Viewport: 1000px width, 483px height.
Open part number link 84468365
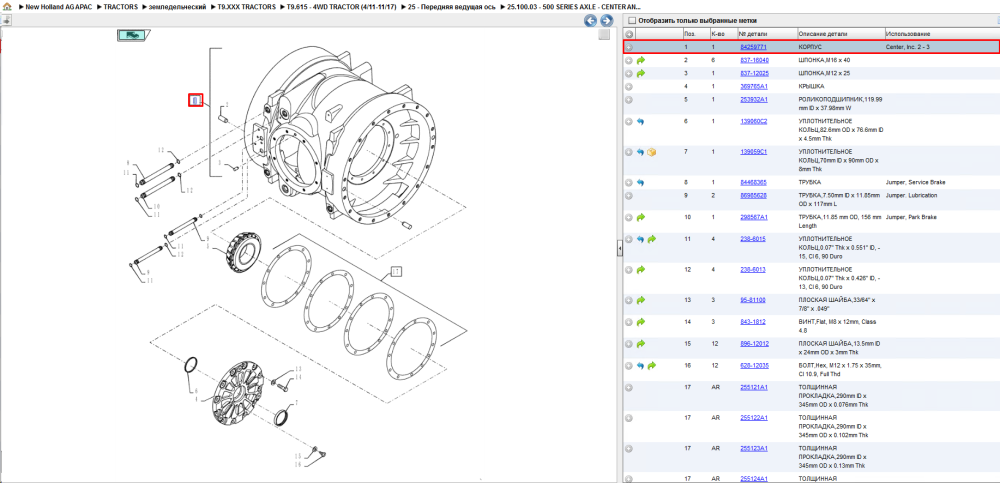[753, 182]
